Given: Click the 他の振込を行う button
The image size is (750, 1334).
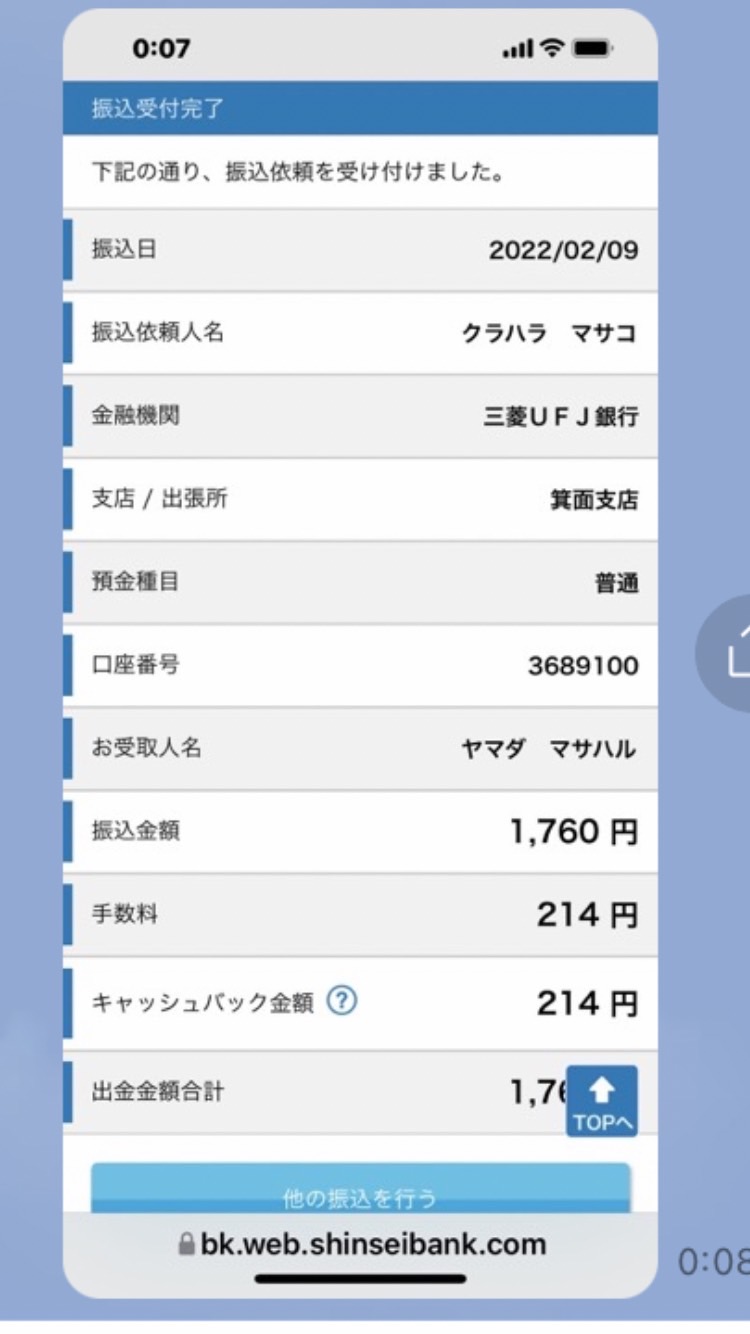Looking at the screenshot, I should 361,1190.
